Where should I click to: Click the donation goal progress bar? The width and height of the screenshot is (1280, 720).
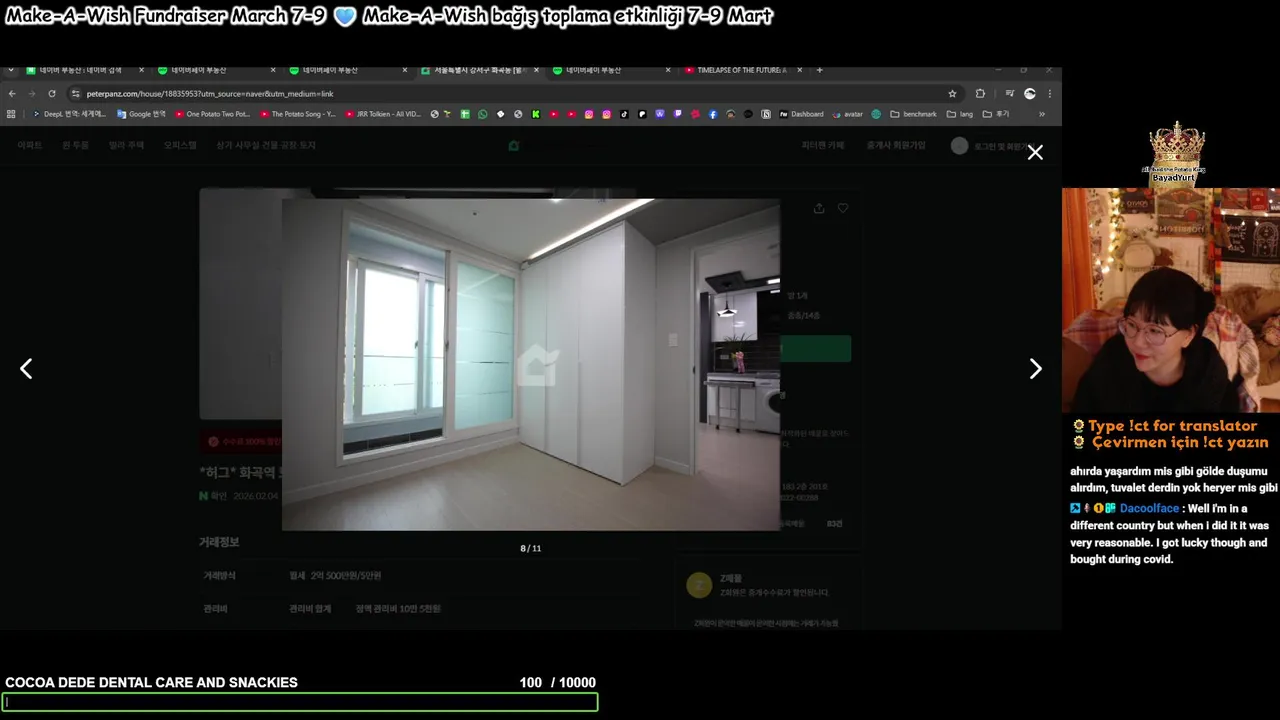pyautogui.click(x=300, y=702)
